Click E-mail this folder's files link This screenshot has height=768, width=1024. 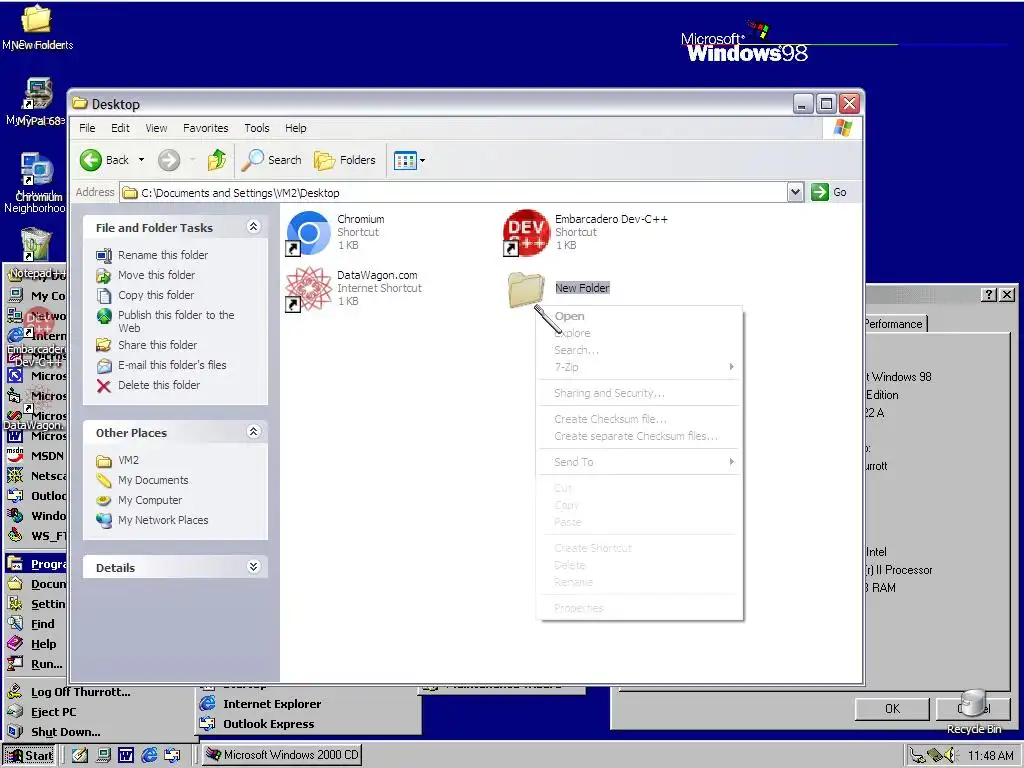click(172, 365)
